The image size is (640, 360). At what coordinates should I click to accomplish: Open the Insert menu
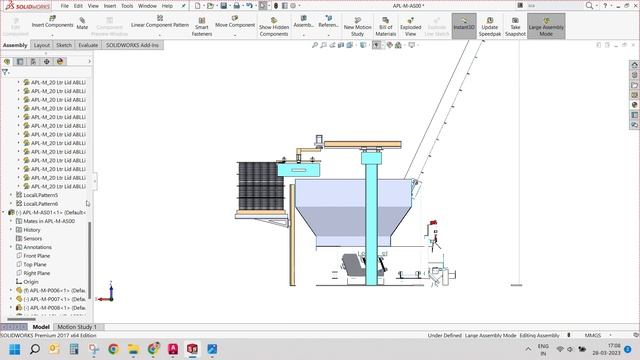click(110, 6)
